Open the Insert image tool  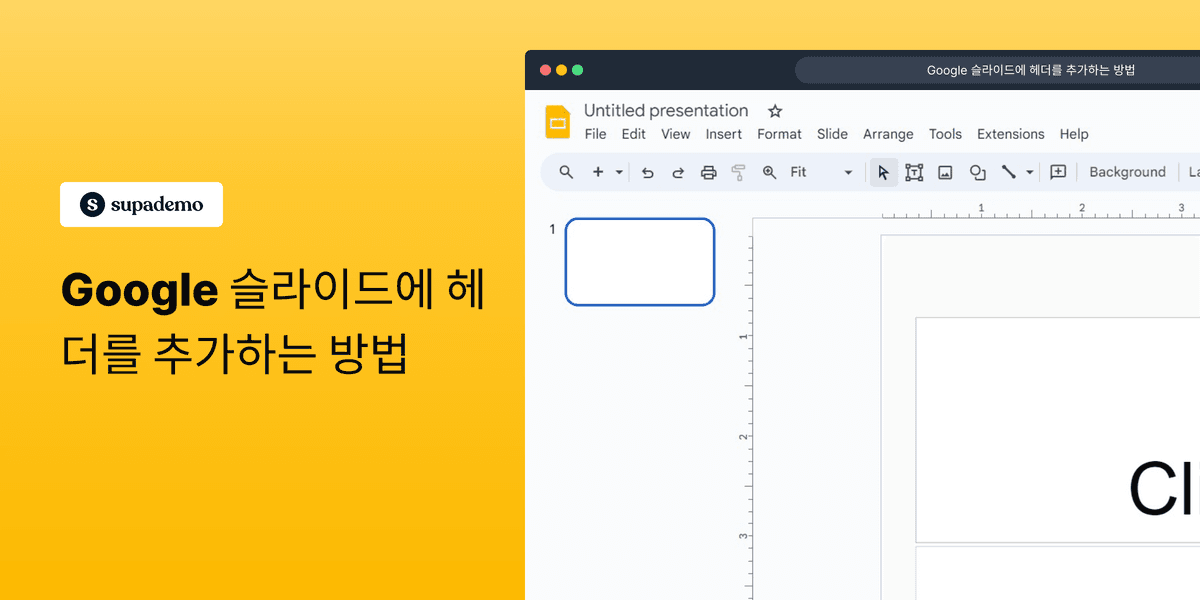(x=946, y=172)
